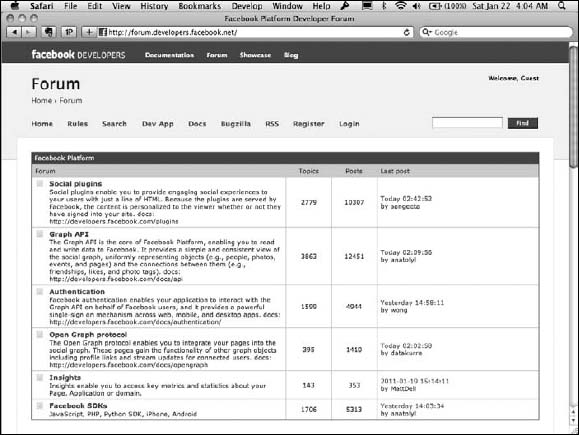This screenshot has width=579, height=435.
Task: Click the Register link
Action: click(x=309, y=124)
